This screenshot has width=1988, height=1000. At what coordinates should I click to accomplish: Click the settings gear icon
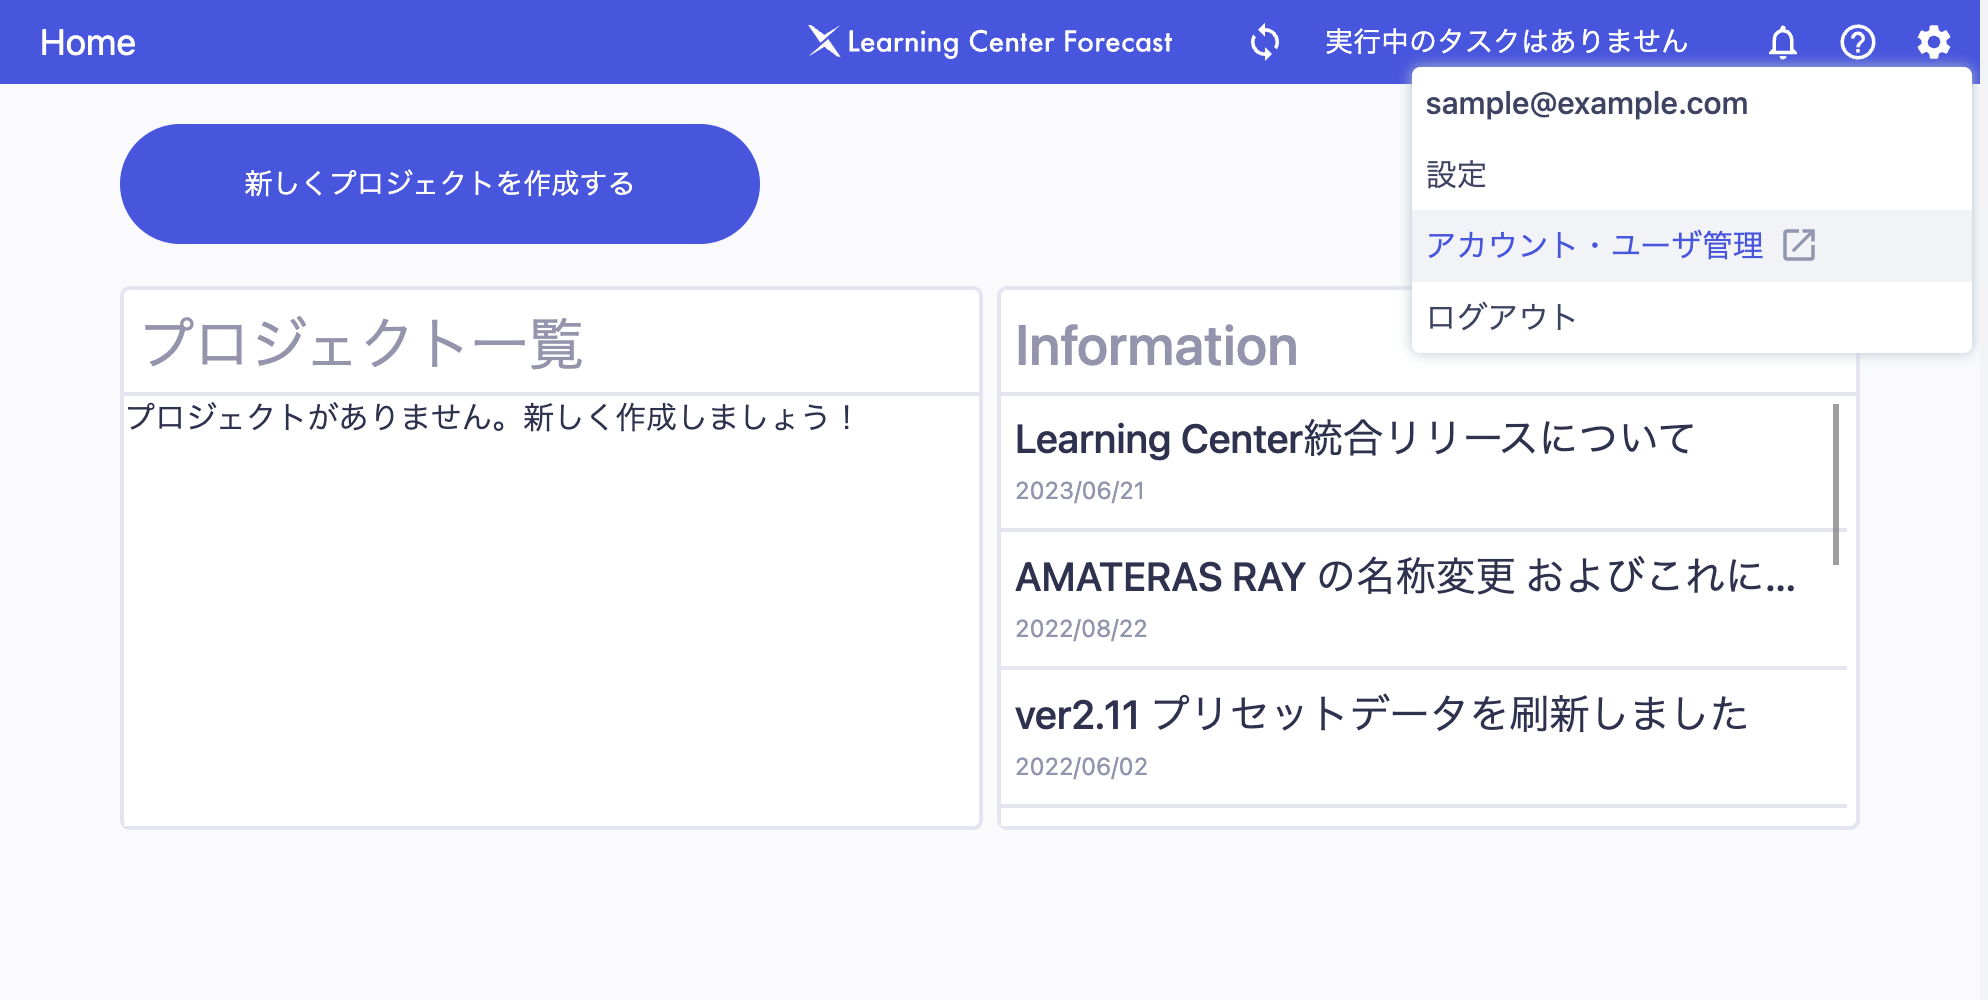(1934, 42)
